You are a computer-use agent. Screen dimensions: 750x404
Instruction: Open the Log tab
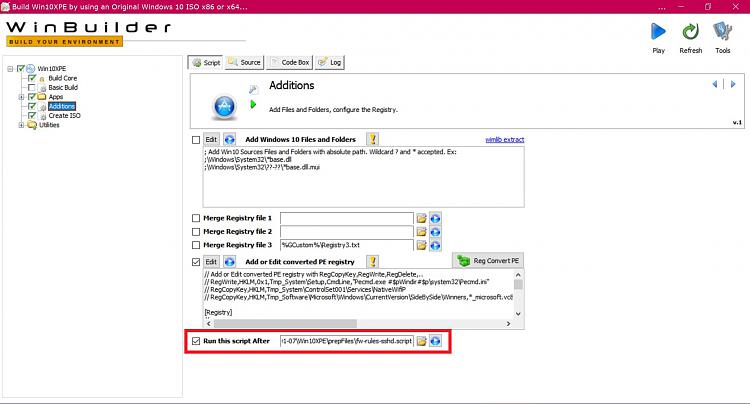[x=330, y=63]
